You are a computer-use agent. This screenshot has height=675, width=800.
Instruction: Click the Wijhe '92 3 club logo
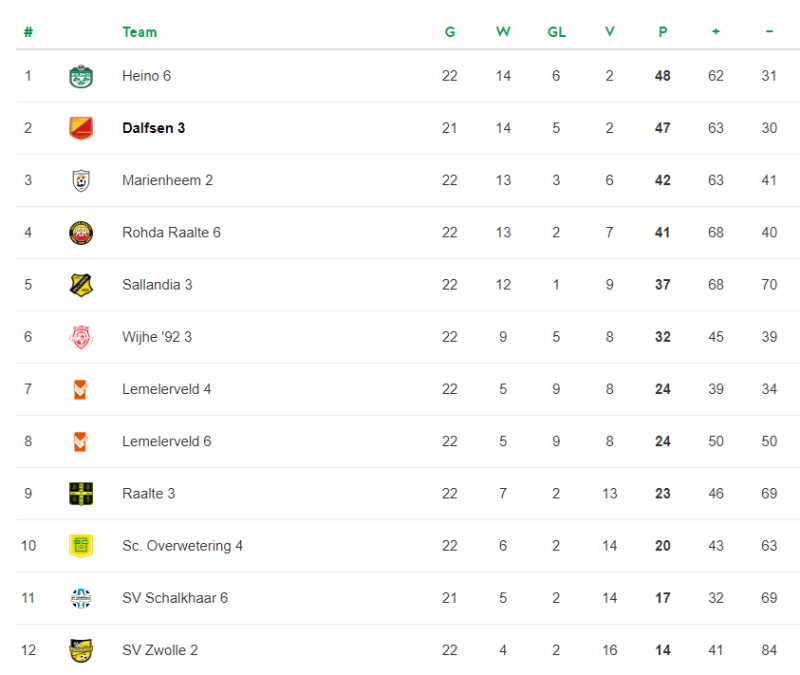[x=81, y=337]
